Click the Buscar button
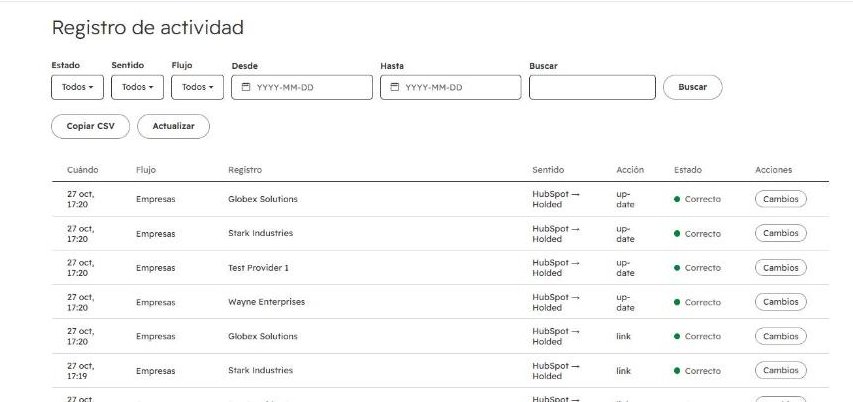853x402 pixels. pos(693,87)
